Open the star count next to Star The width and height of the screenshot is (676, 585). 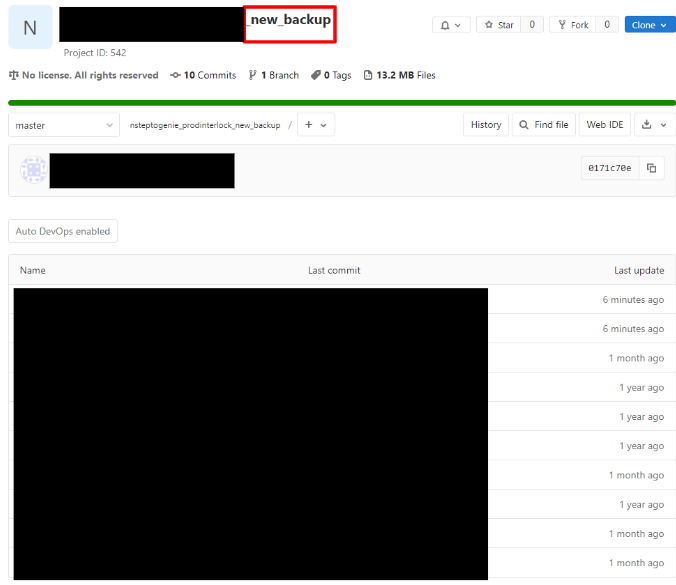[x=532, y=25]
